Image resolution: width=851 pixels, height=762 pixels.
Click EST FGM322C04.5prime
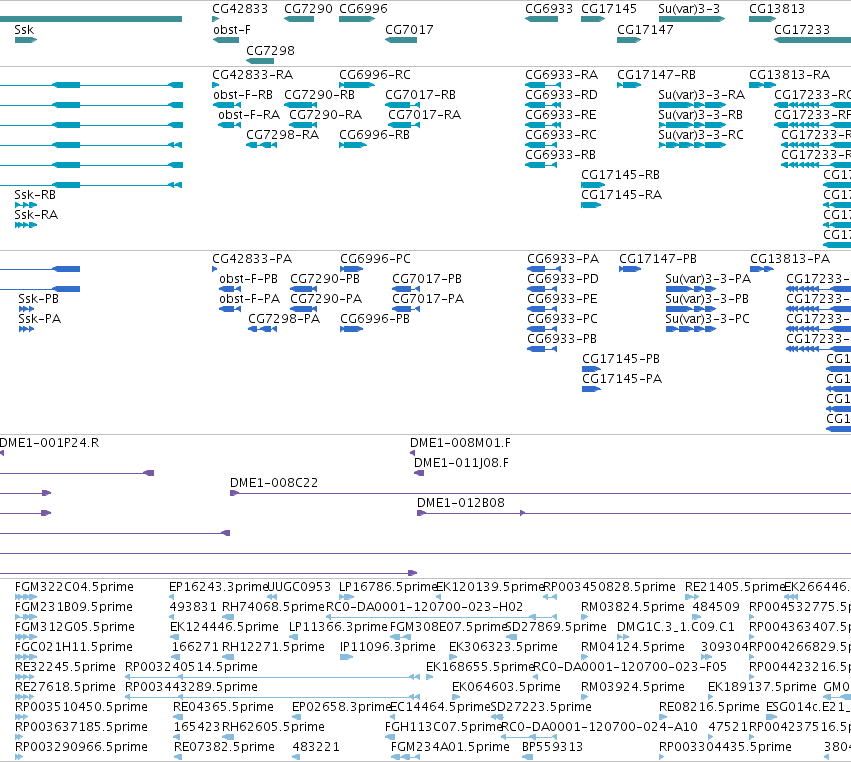[x=26, y=597]
